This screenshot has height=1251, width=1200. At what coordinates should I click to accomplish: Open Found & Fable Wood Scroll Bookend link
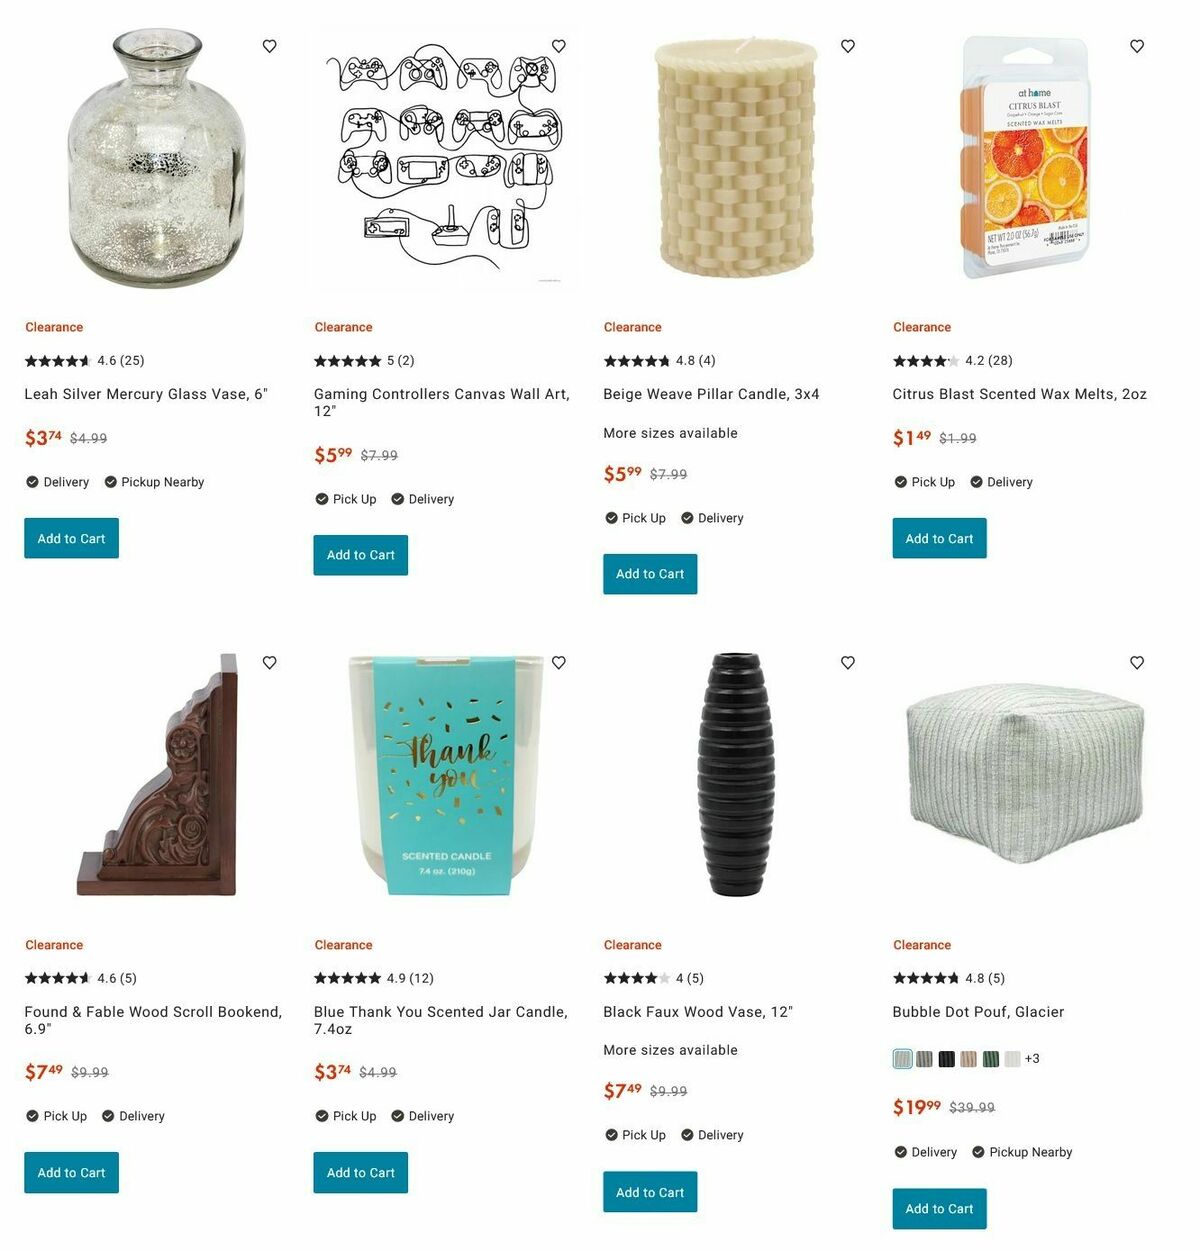coord(153,1020)
